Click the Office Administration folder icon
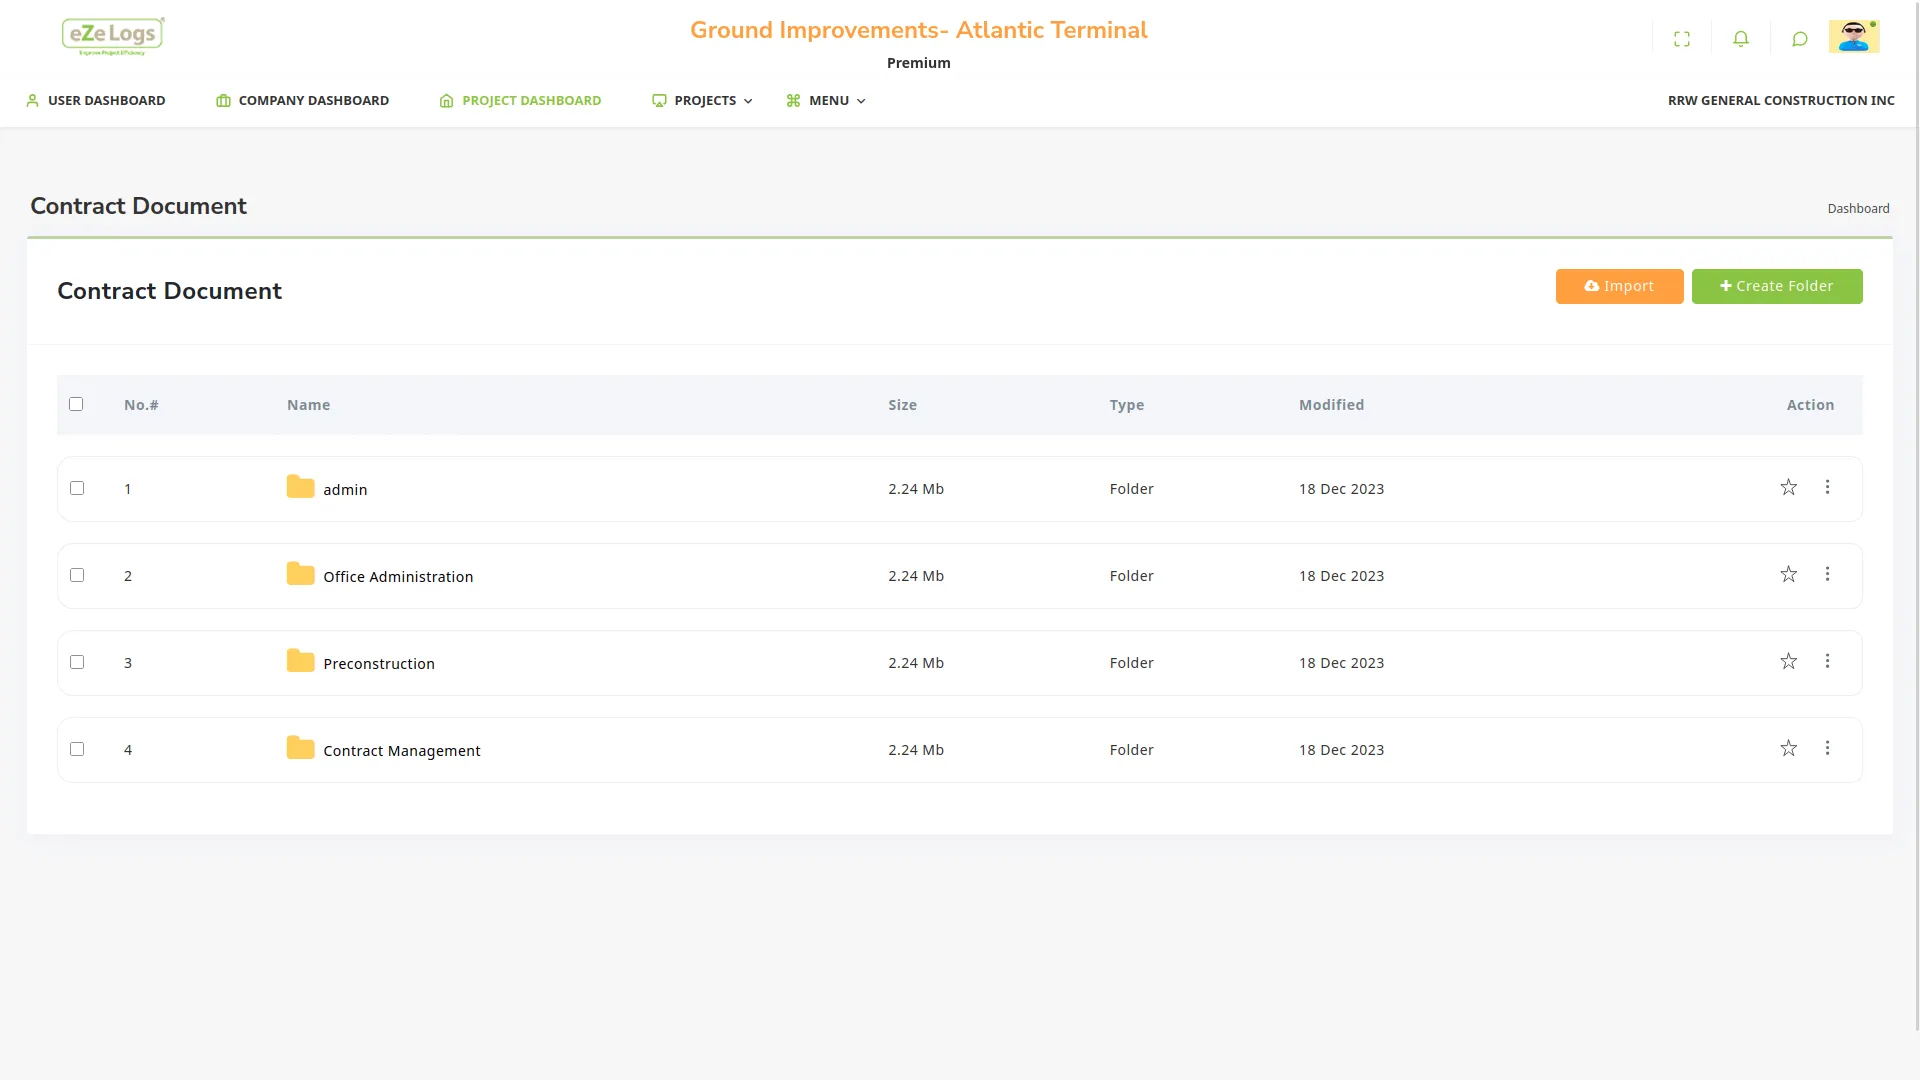 pyautogui.click(x=300, y=575)
